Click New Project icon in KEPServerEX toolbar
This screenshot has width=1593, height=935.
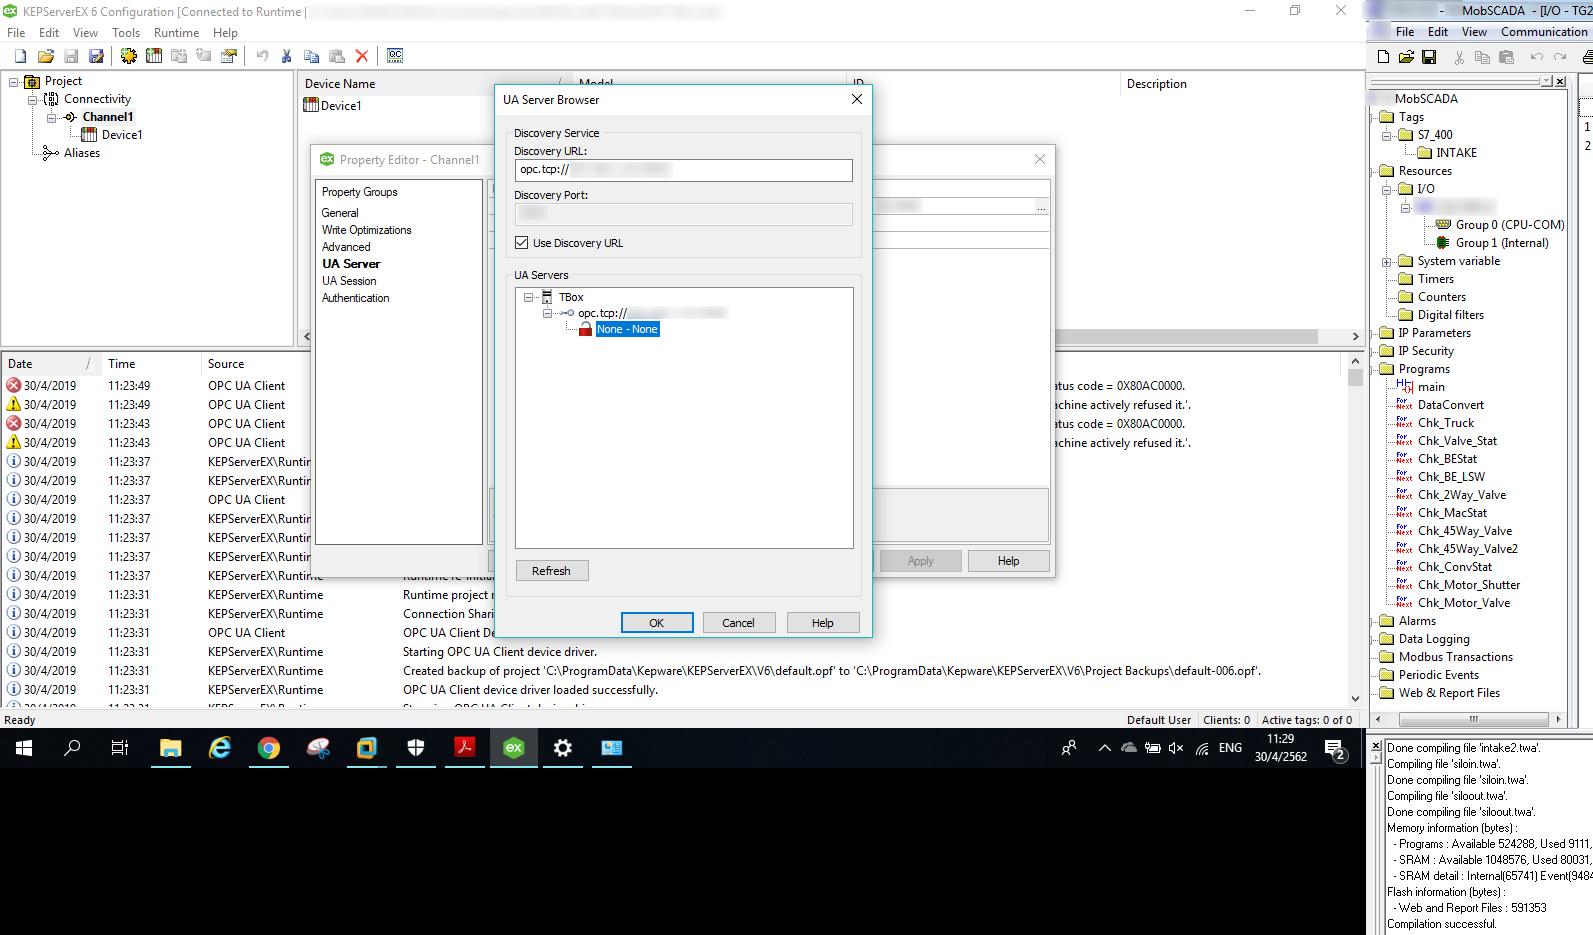[x=20, y=56]
